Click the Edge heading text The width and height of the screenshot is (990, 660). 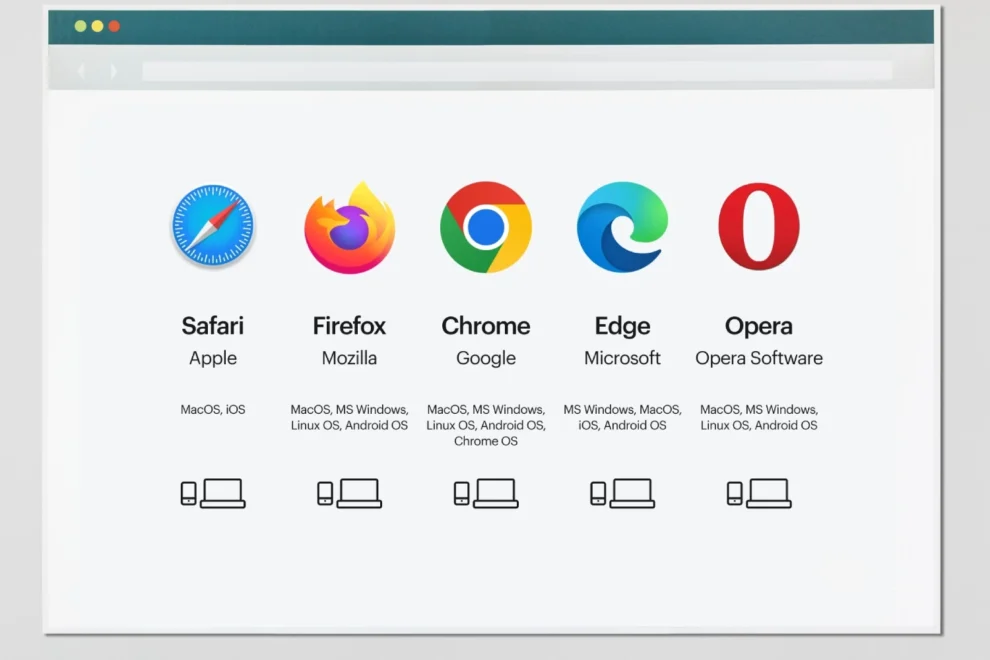pyautogui.click(x=622, y=326)
